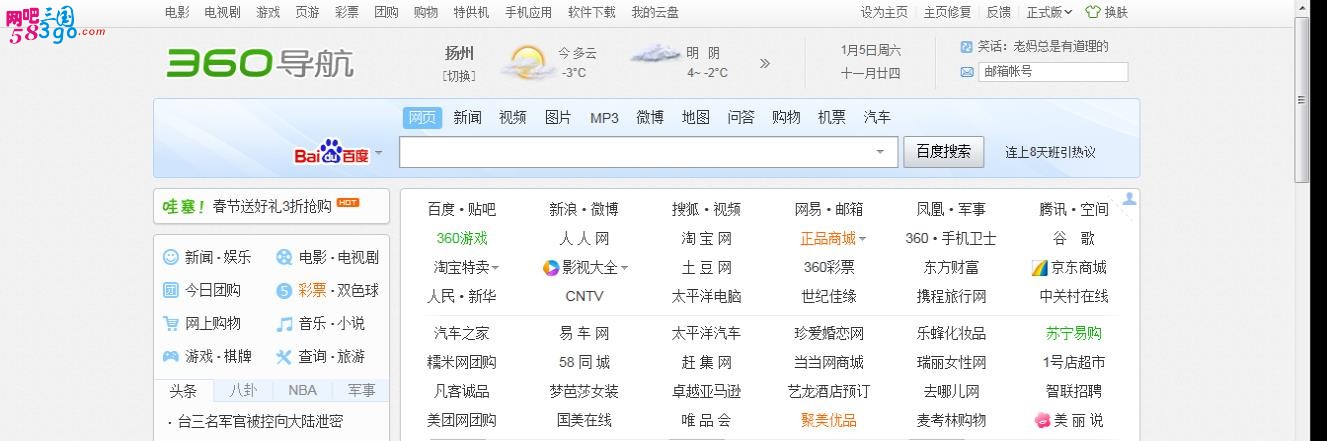
Task: Switch city using [切换] link
Action: pos(459,75)
